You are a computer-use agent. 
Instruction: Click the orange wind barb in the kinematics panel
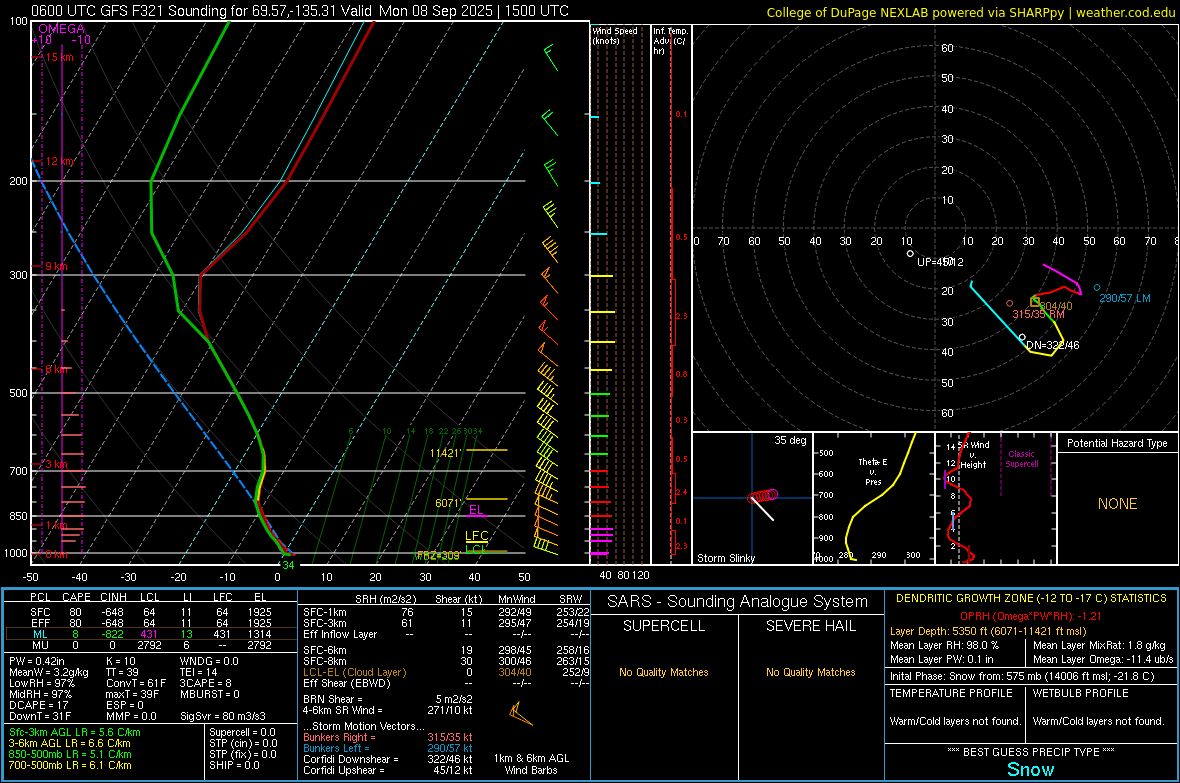(521, 713)
